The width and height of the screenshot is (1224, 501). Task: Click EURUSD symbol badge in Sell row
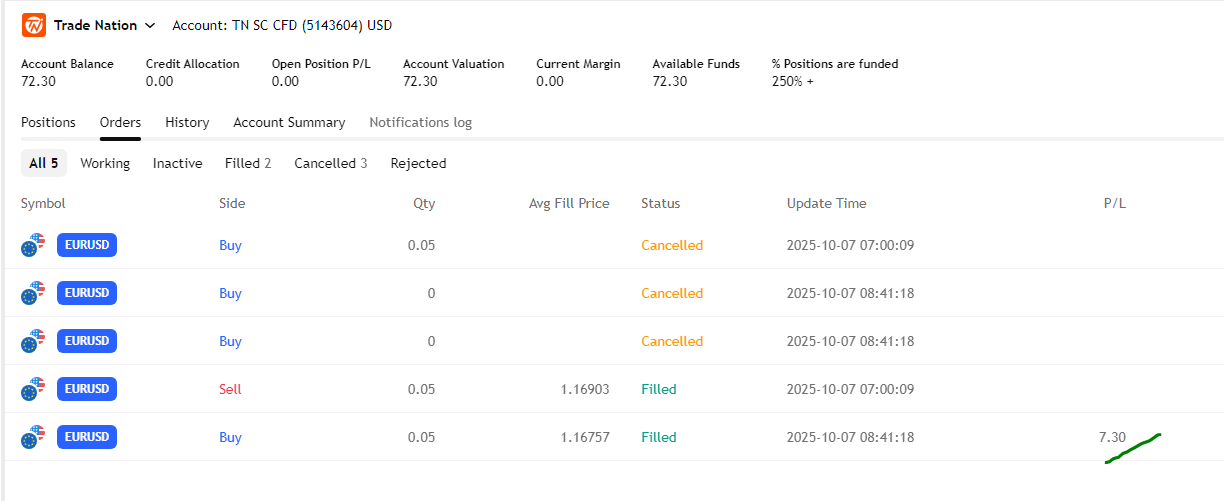coord(87,389)
